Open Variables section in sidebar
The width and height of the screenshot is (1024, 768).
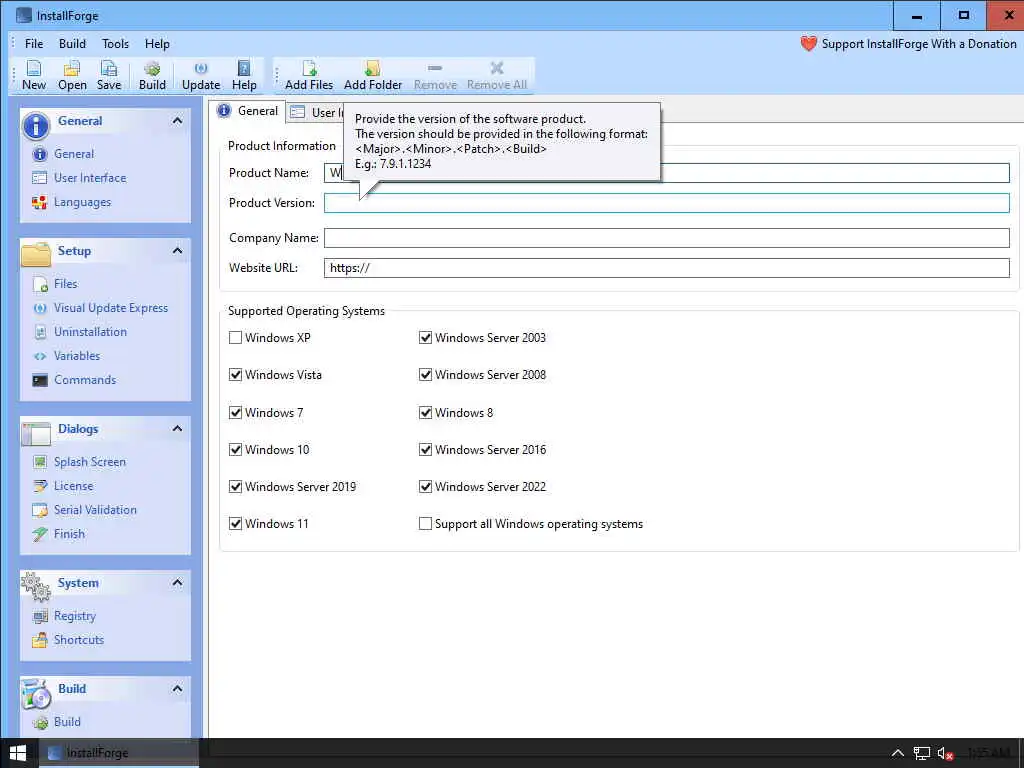click(77, 356)
